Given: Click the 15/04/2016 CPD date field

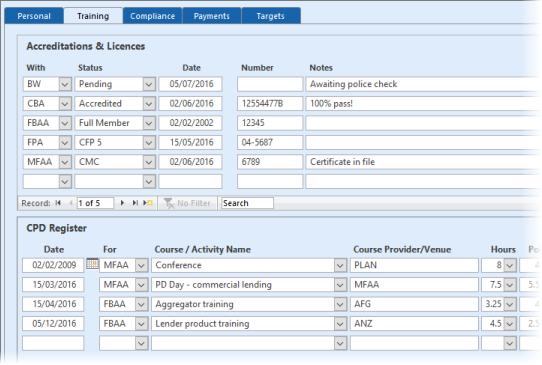Looking at the screenshot, I should [53, 304].
